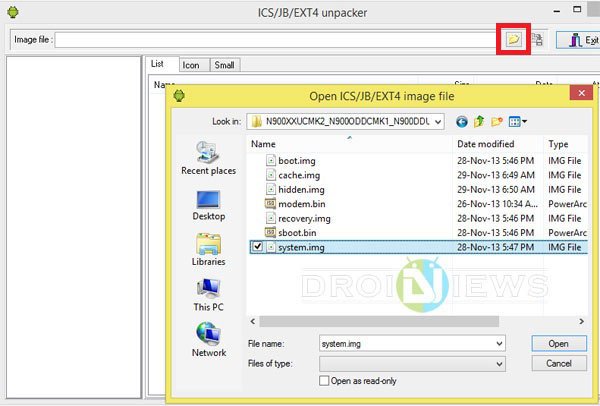Click the recovery.img file icon

[x=271, y=218]
